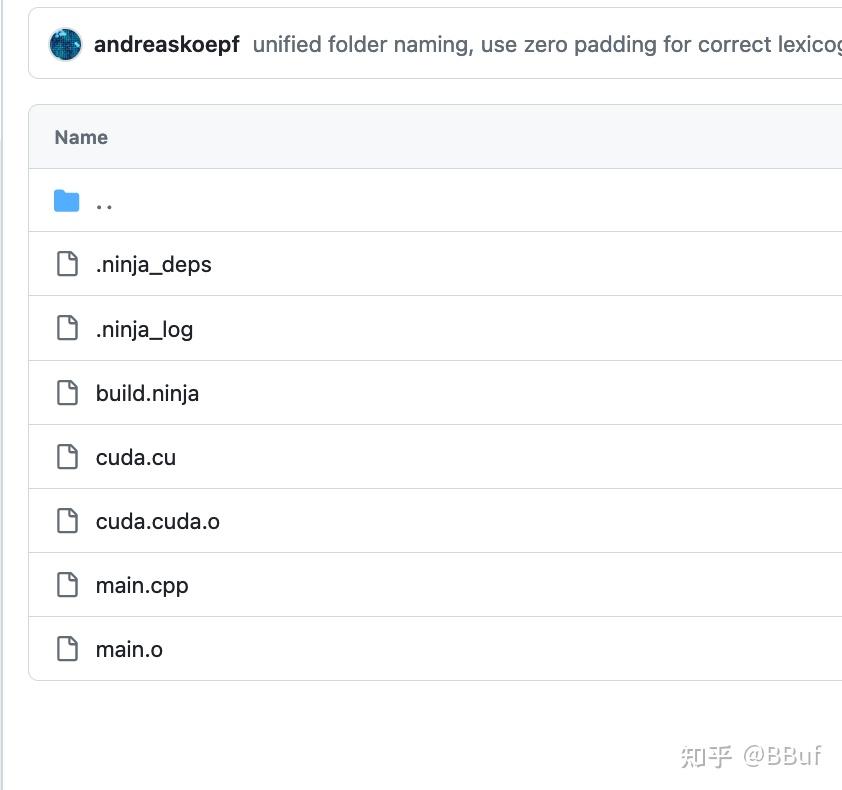Click the andreaskoepf username link

pyautogui.click(x=165, y=44)
